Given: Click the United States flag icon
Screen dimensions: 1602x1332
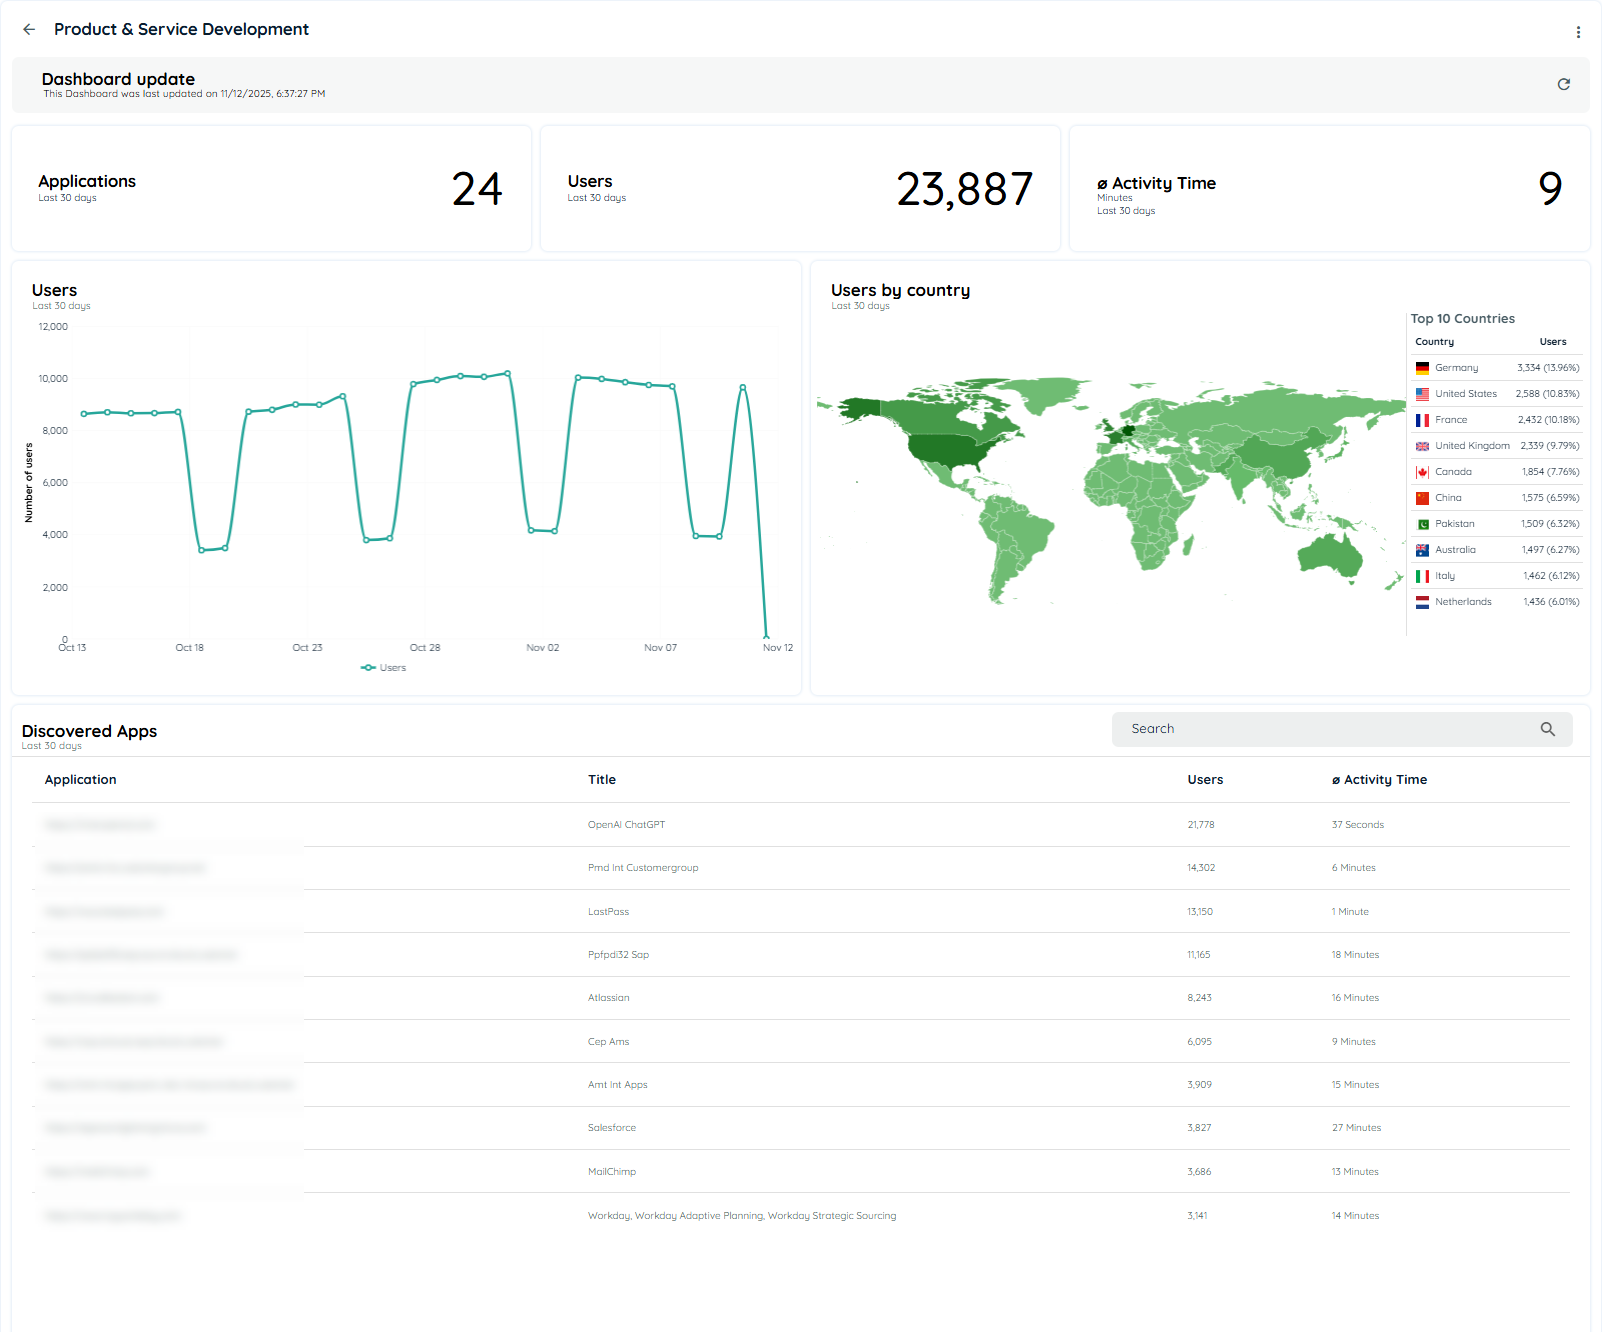Looking at the screenshot, I should click(x=1422, y=393).
